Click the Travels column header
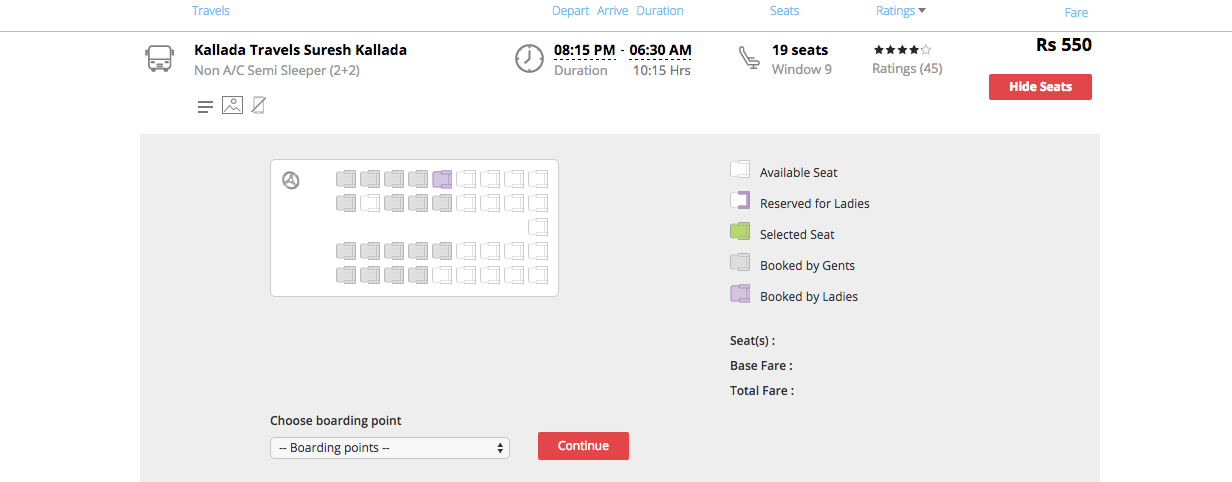1232x482 pixels. [x=210, y=11]
